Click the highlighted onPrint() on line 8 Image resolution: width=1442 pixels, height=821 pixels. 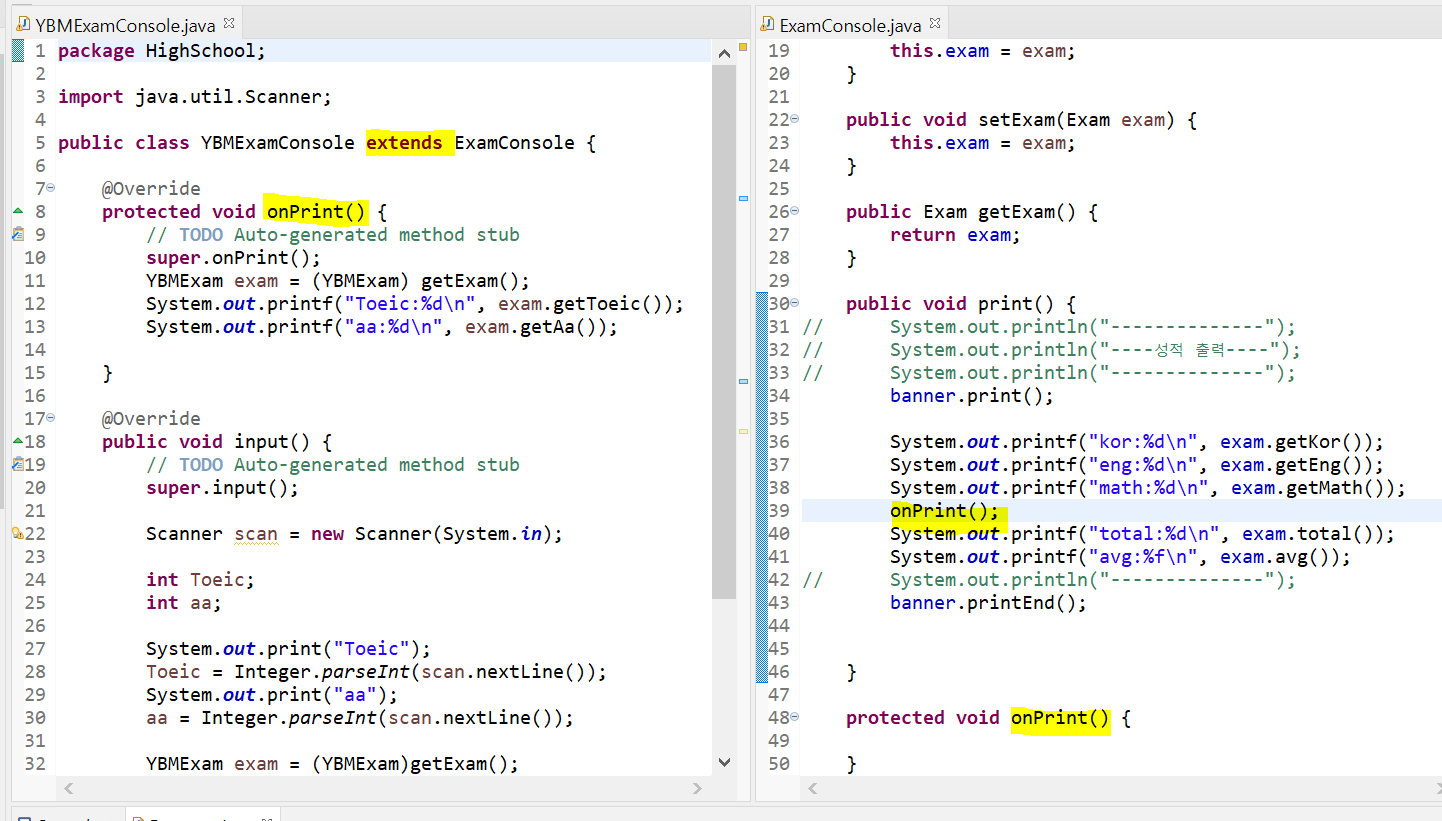pyautogui.click(x=317, y=211)
